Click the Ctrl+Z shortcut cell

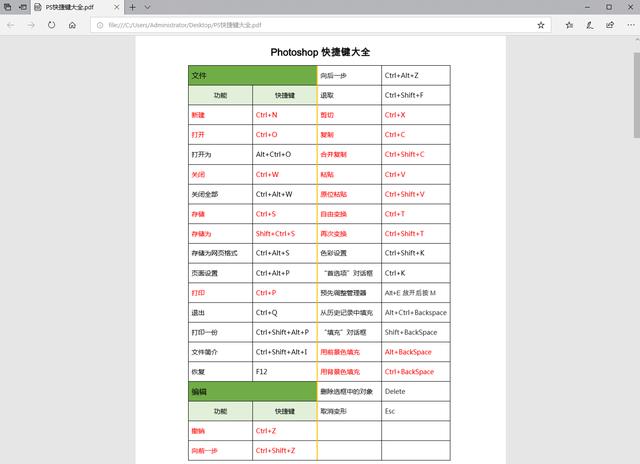284,431
